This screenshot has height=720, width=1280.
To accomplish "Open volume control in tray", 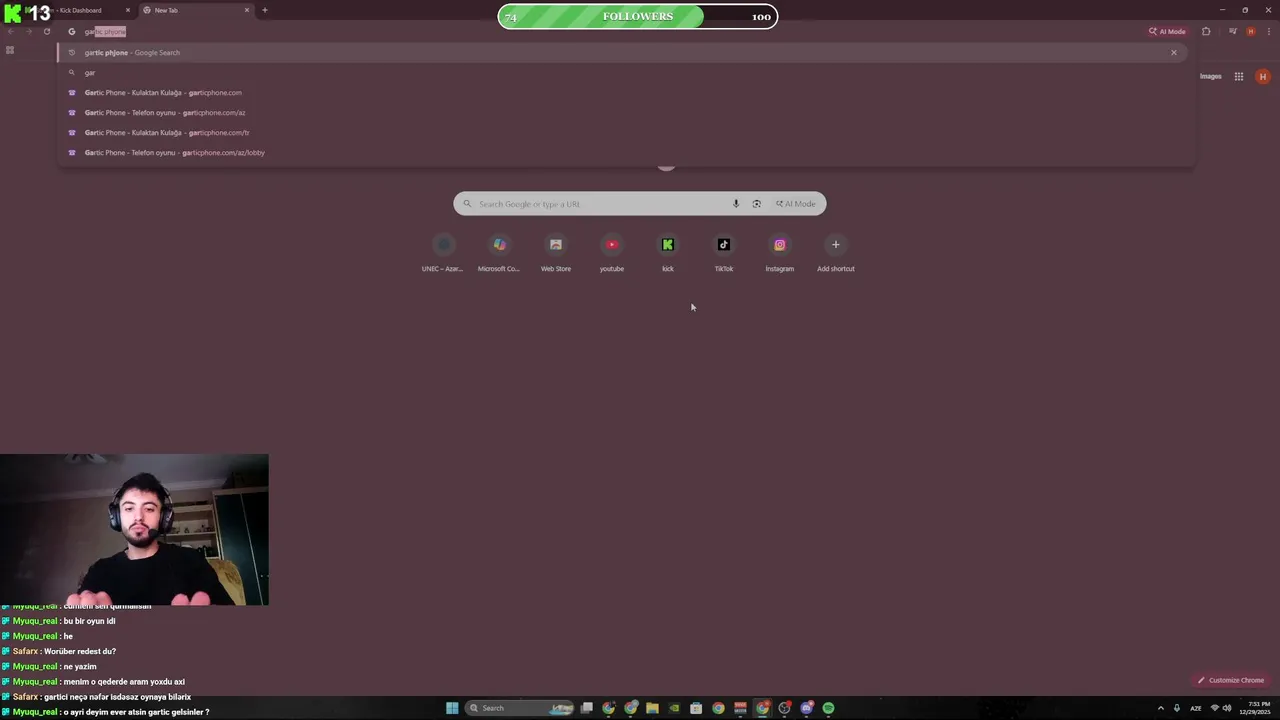I will [x=1227, y=708].
